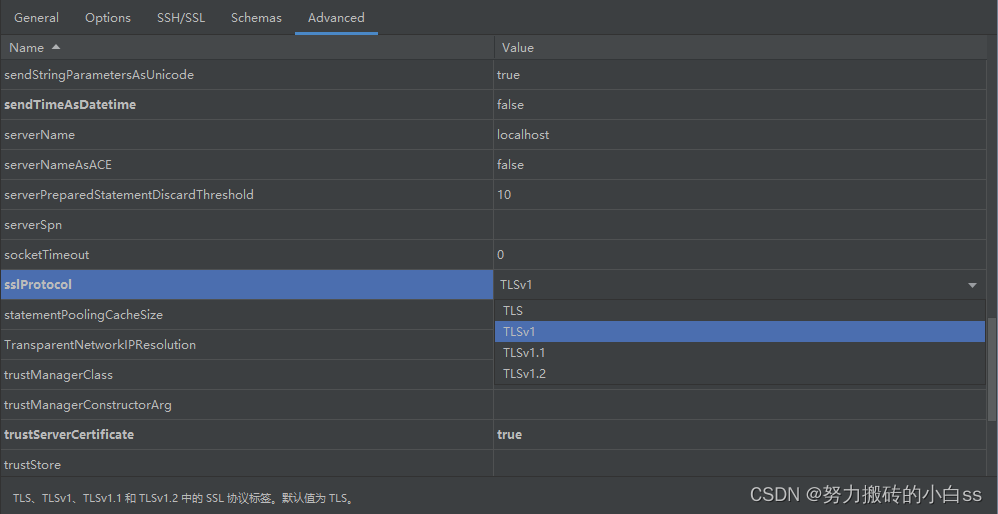Open the sslProtocol dropdown arrow
Screen dimensions: 998x514
(x=972, y=286)
